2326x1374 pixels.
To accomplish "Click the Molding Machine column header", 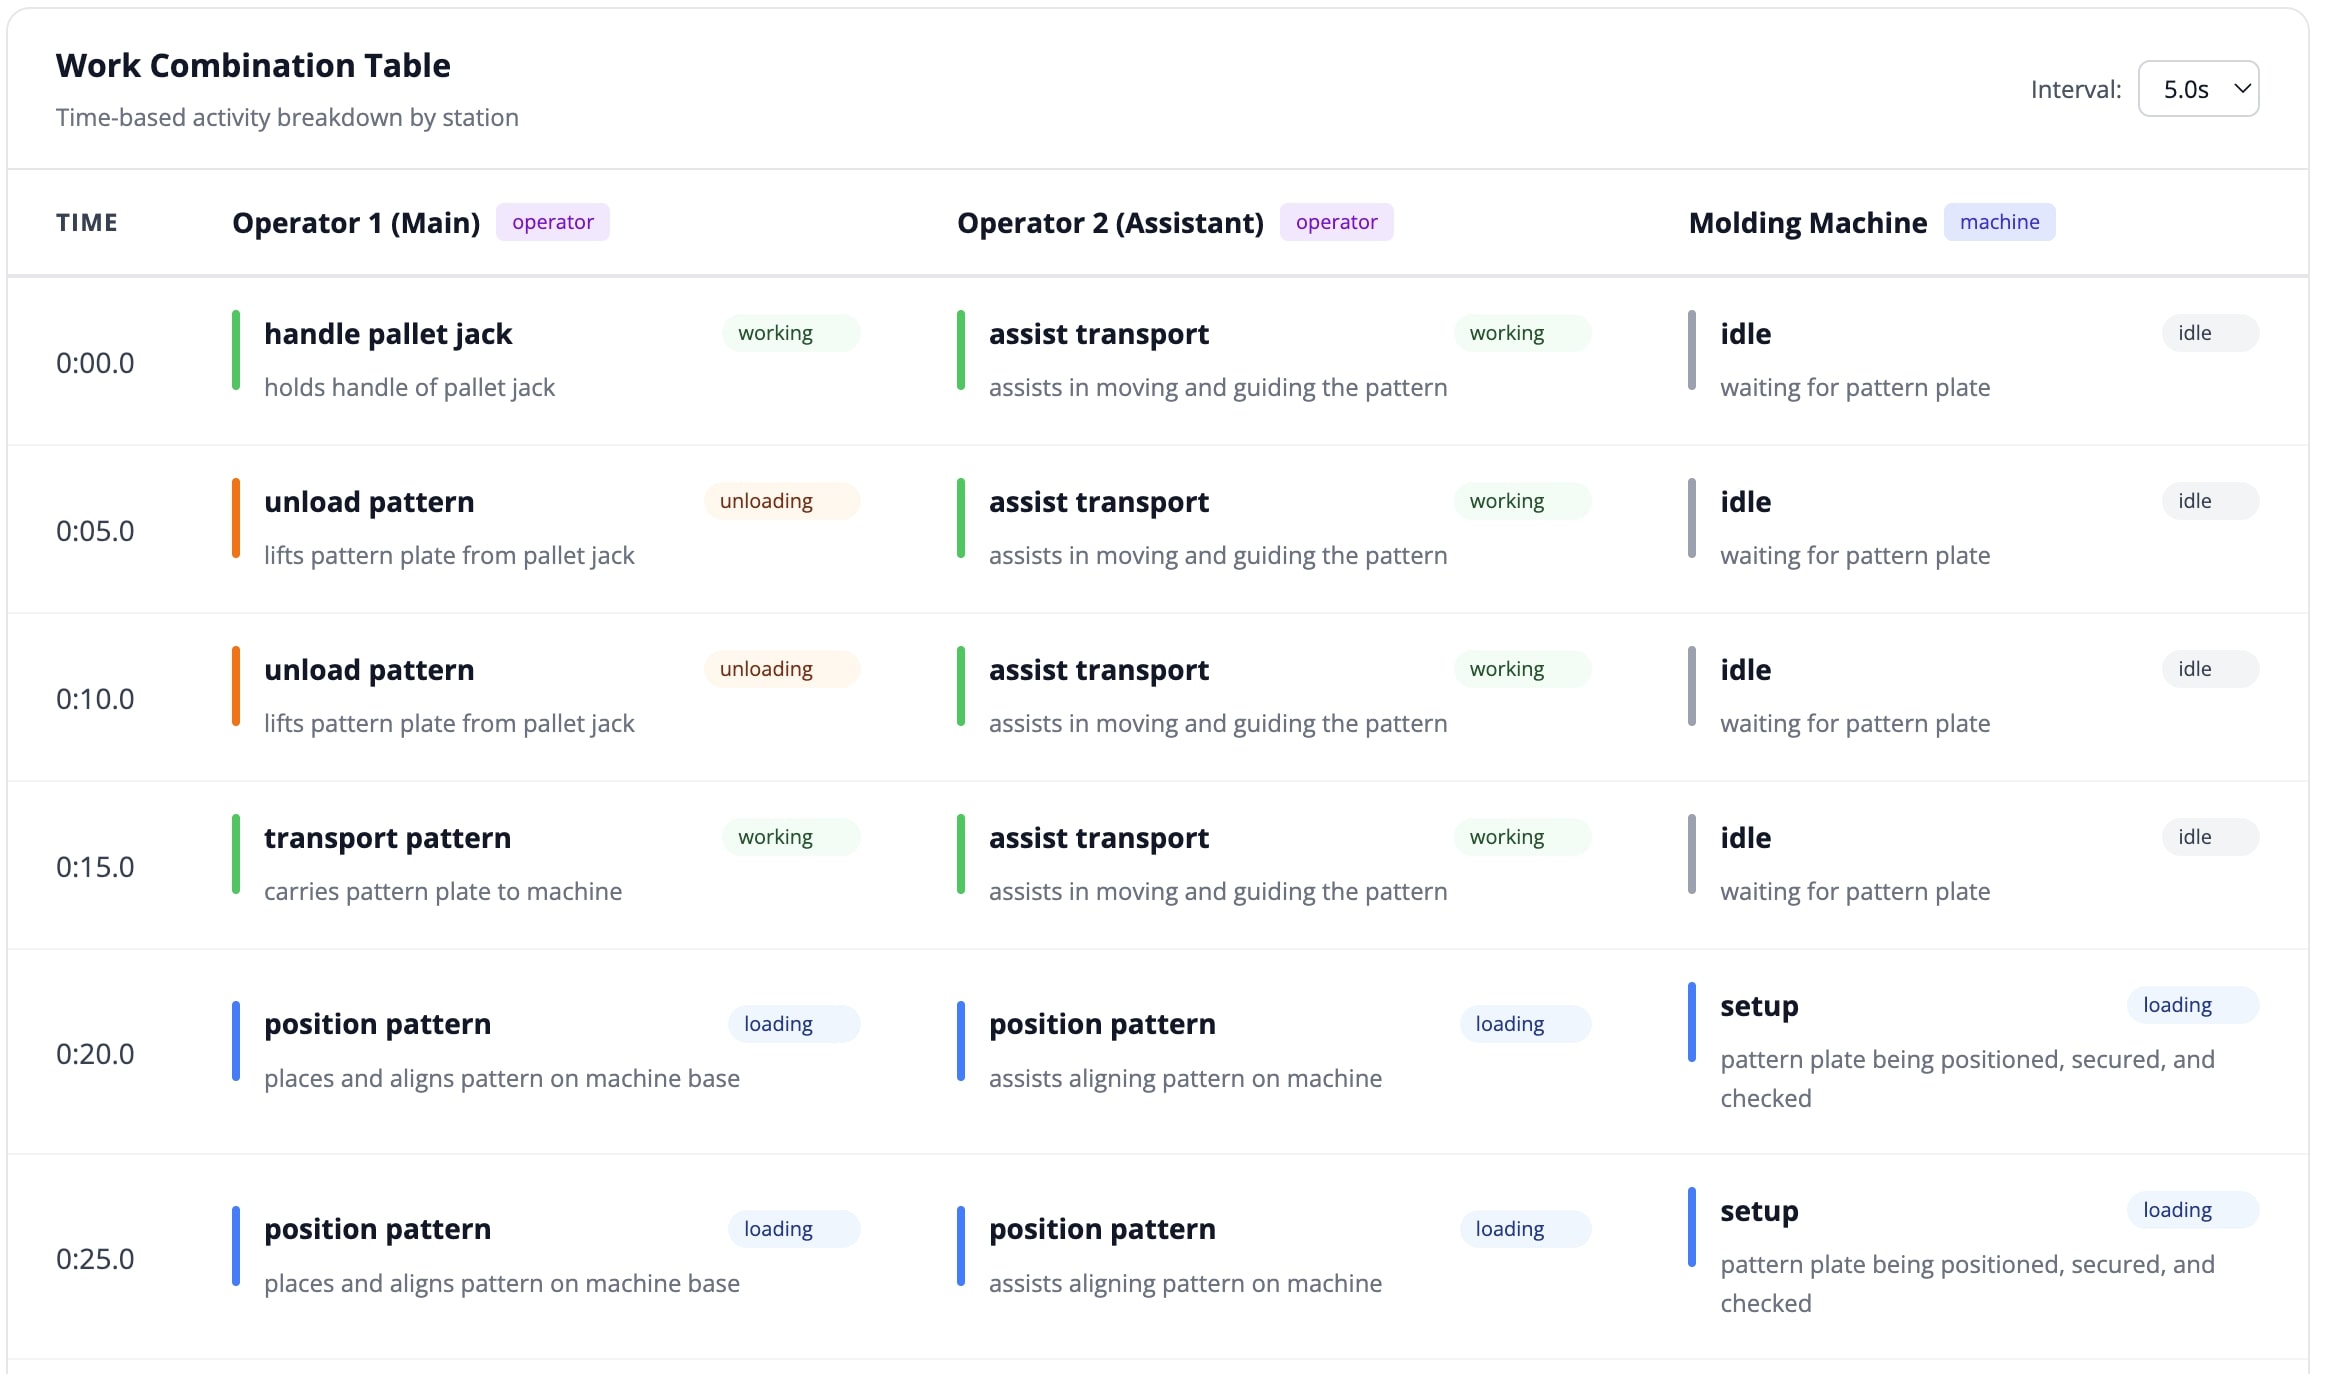I will pyautogui.click(x=1807, y=222).
